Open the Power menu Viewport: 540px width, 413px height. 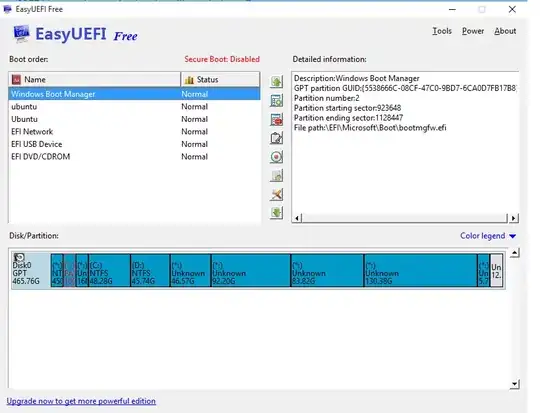tap(473, 31)
